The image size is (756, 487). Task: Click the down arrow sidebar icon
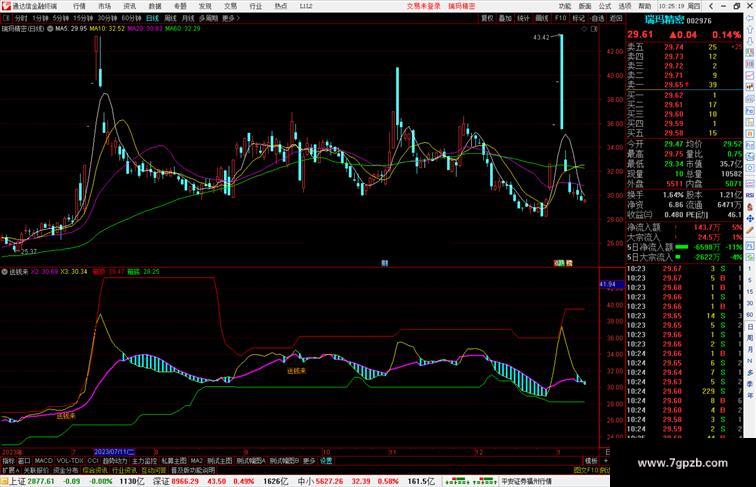750,41
